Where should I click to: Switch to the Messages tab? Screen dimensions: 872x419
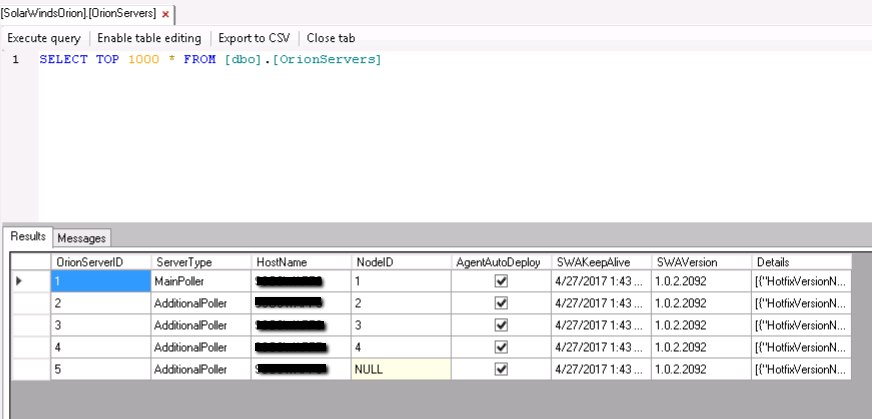[x=81, y=238]
